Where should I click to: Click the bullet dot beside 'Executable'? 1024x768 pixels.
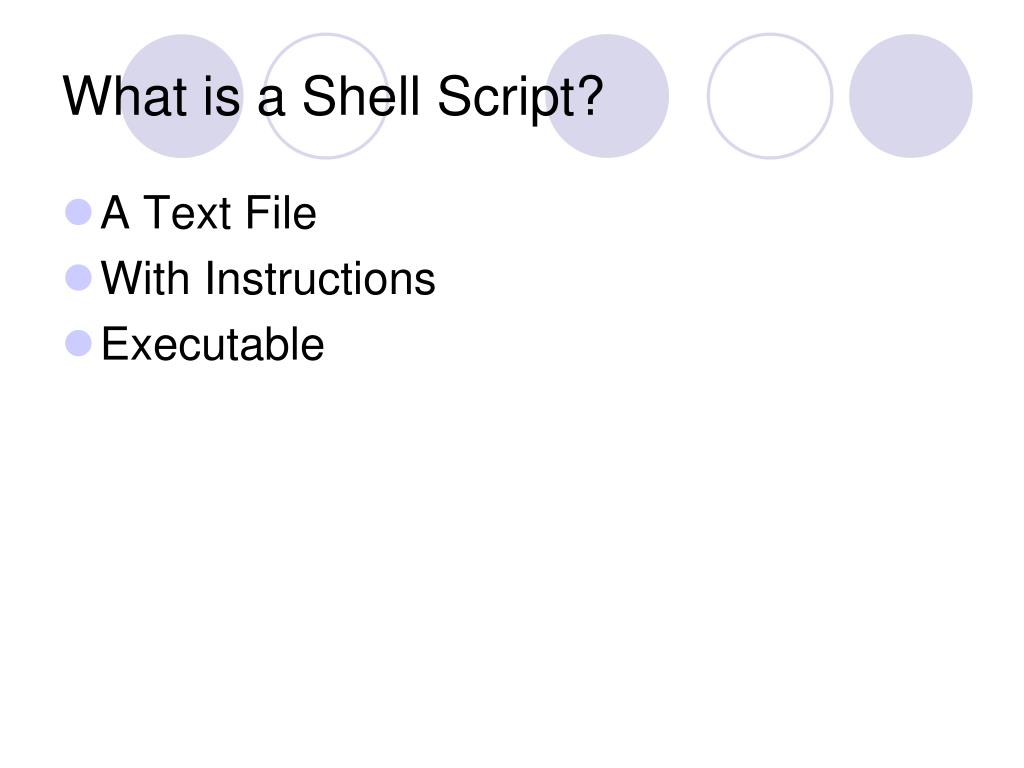78,344
